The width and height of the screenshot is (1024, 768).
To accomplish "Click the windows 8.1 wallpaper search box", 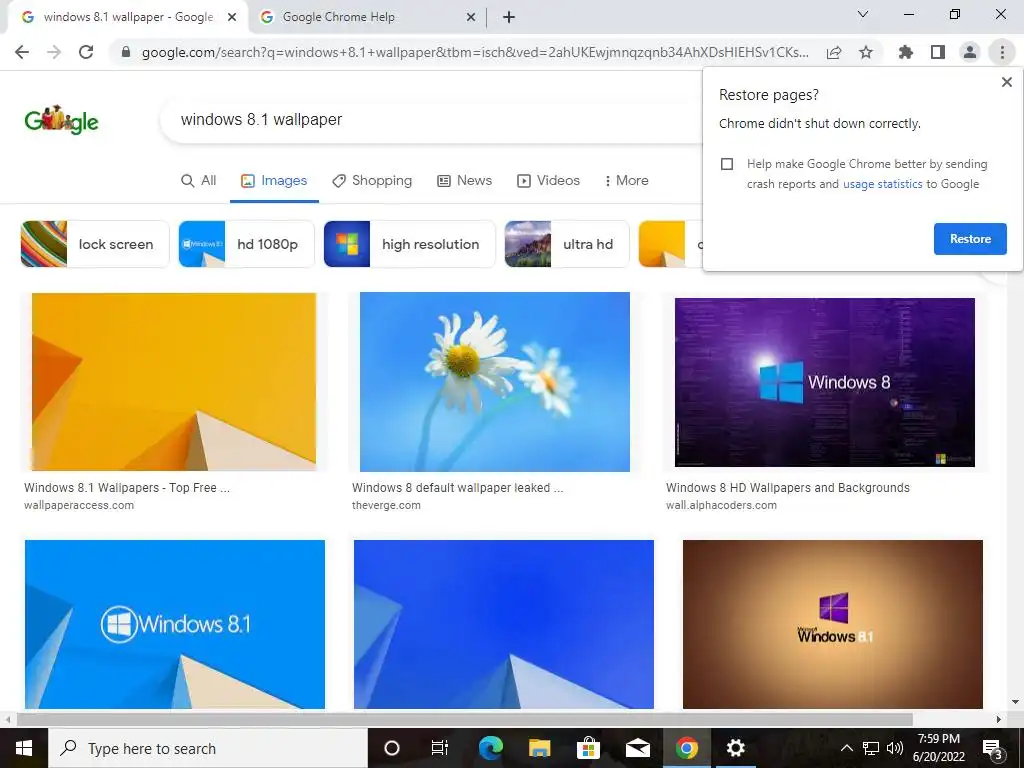I will coord(431,120).
